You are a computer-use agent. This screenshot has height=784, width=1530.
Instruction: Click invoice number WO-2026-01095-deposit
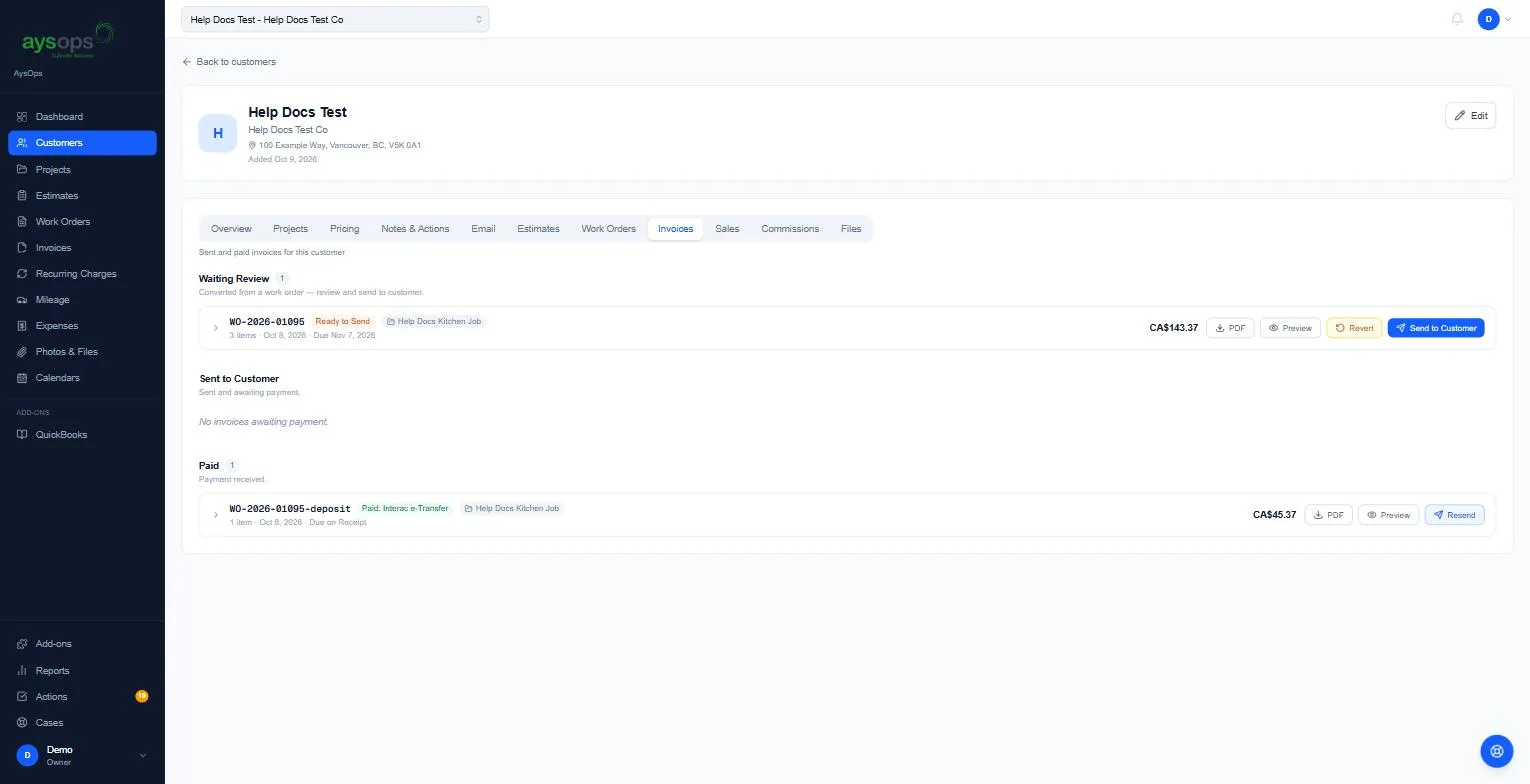click(x=290, y=509)
